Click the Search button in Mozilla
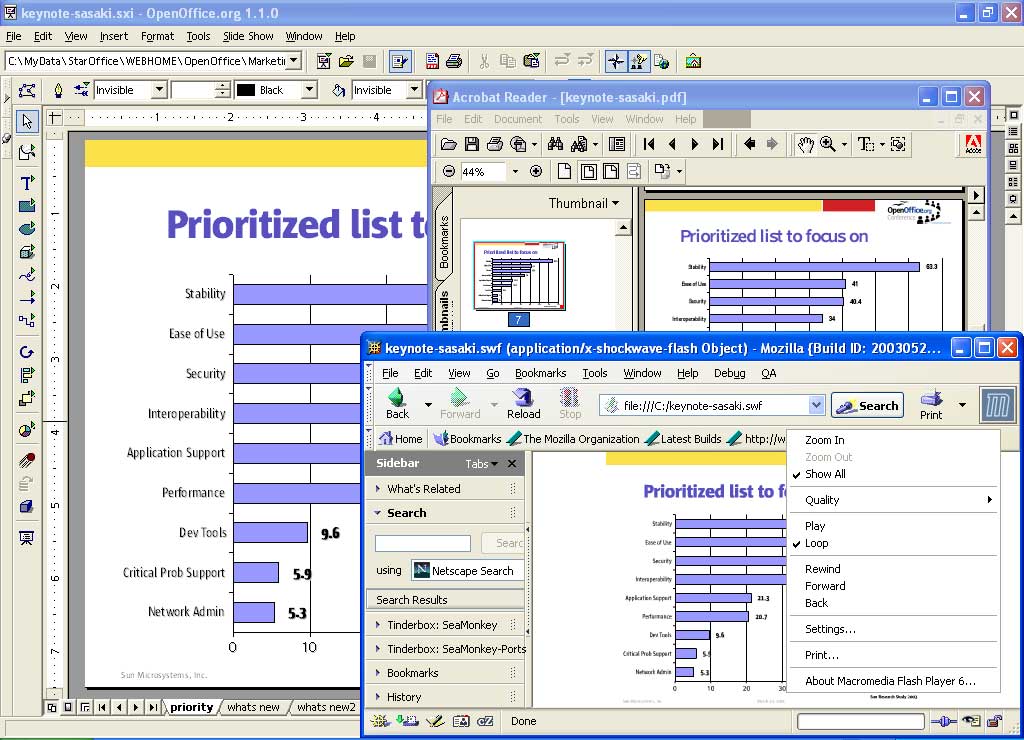 click(867, 405)
